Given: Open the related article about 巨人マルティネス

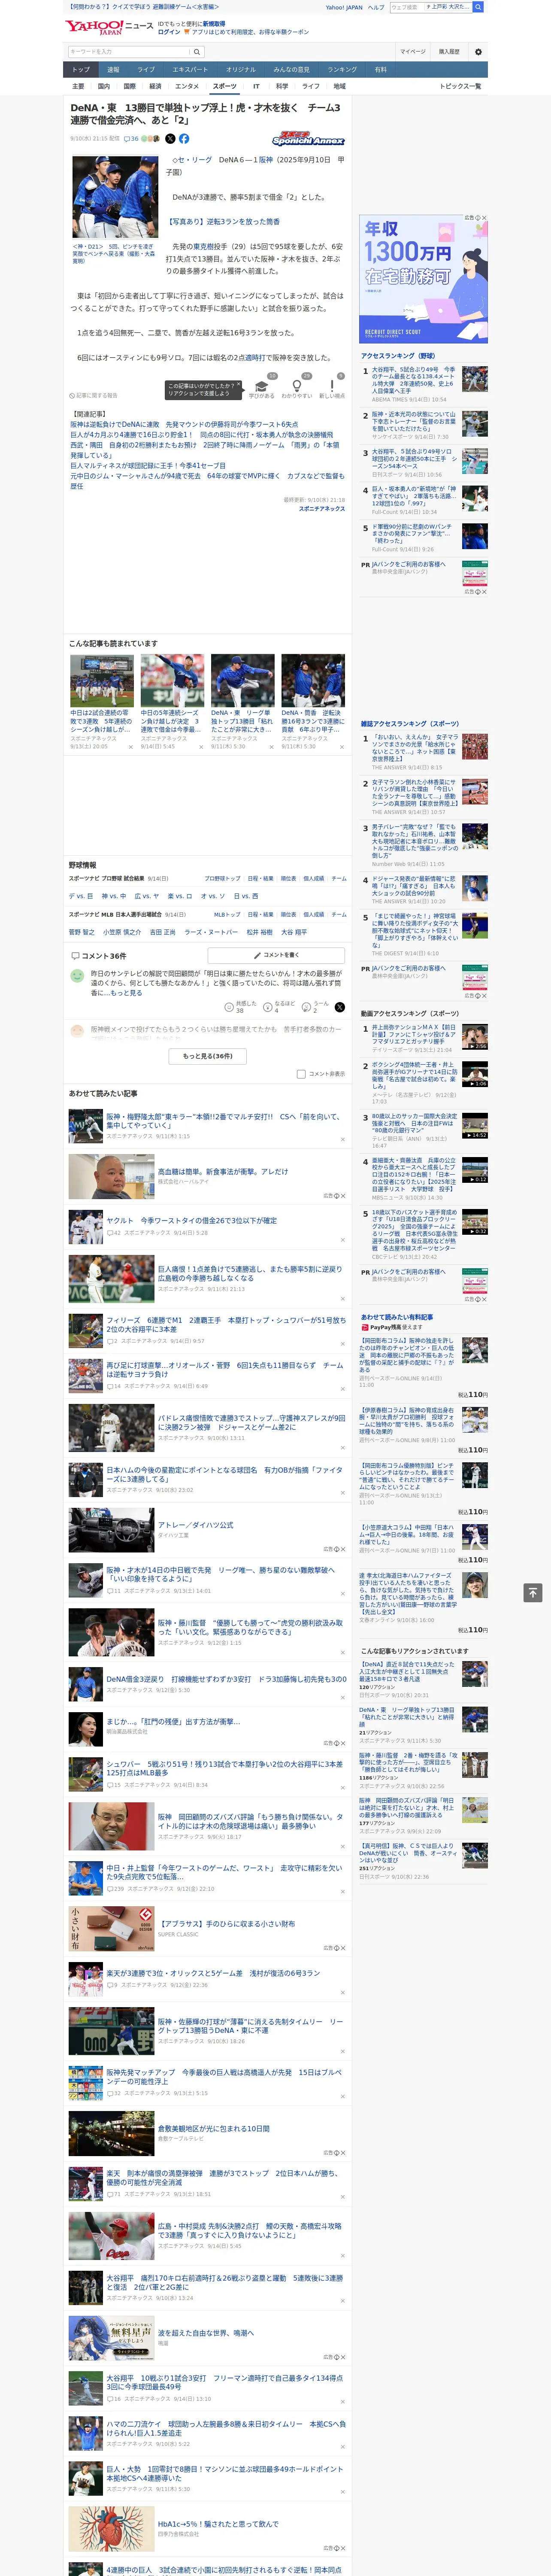Looking at the screenshot, I should pos(148,465).
